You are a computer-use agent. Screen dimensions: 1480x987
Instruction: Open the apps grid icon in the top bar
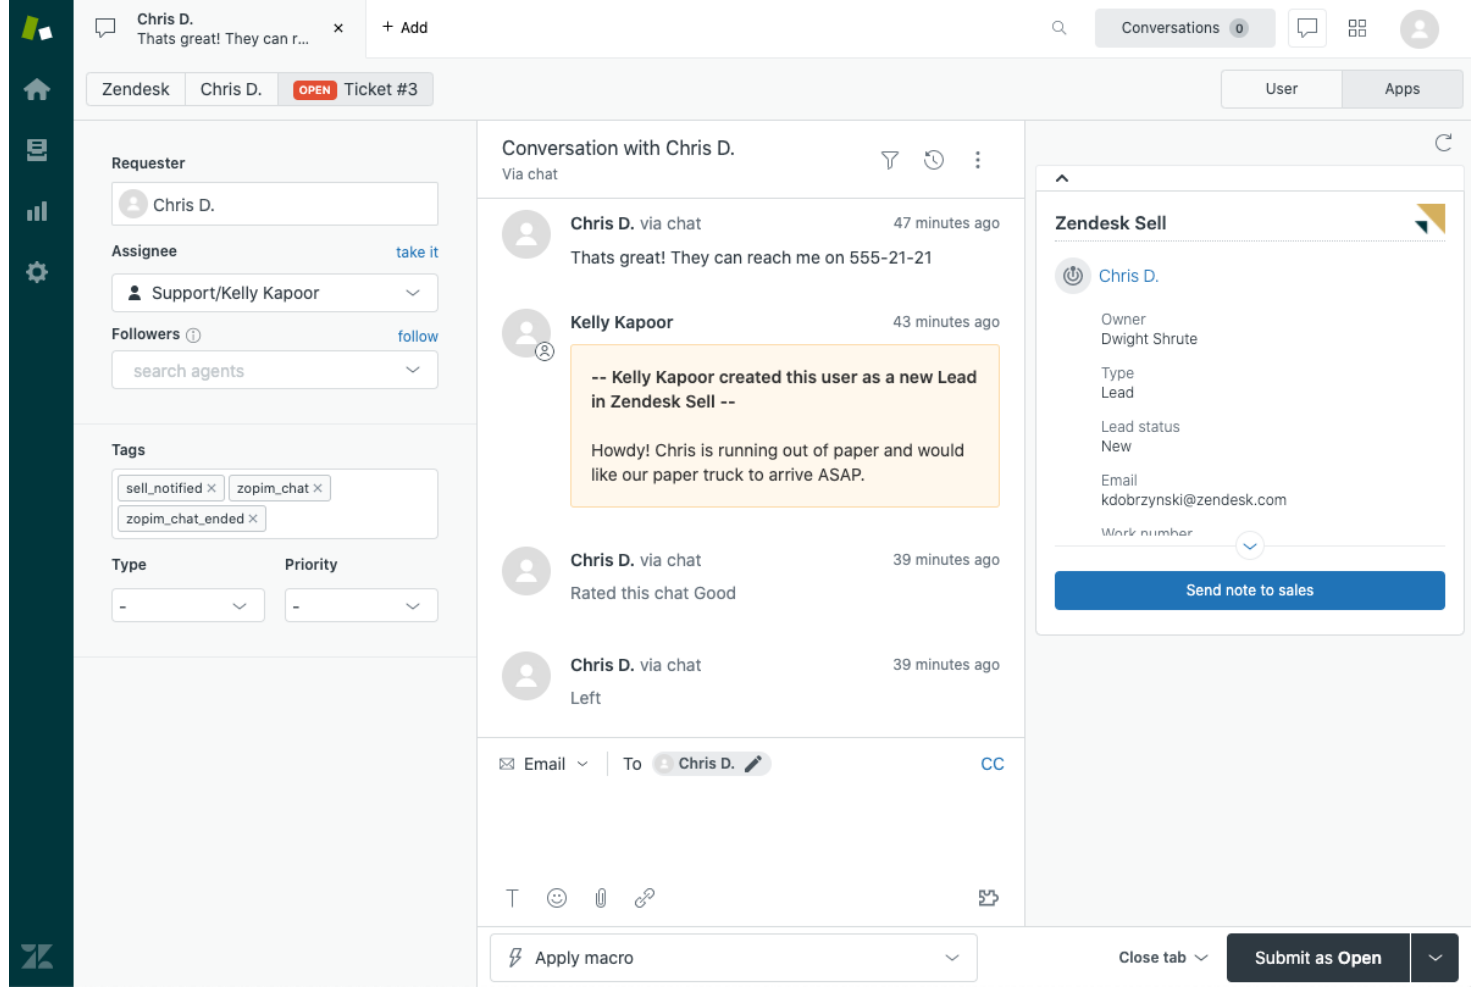(x=1357, y=27)
